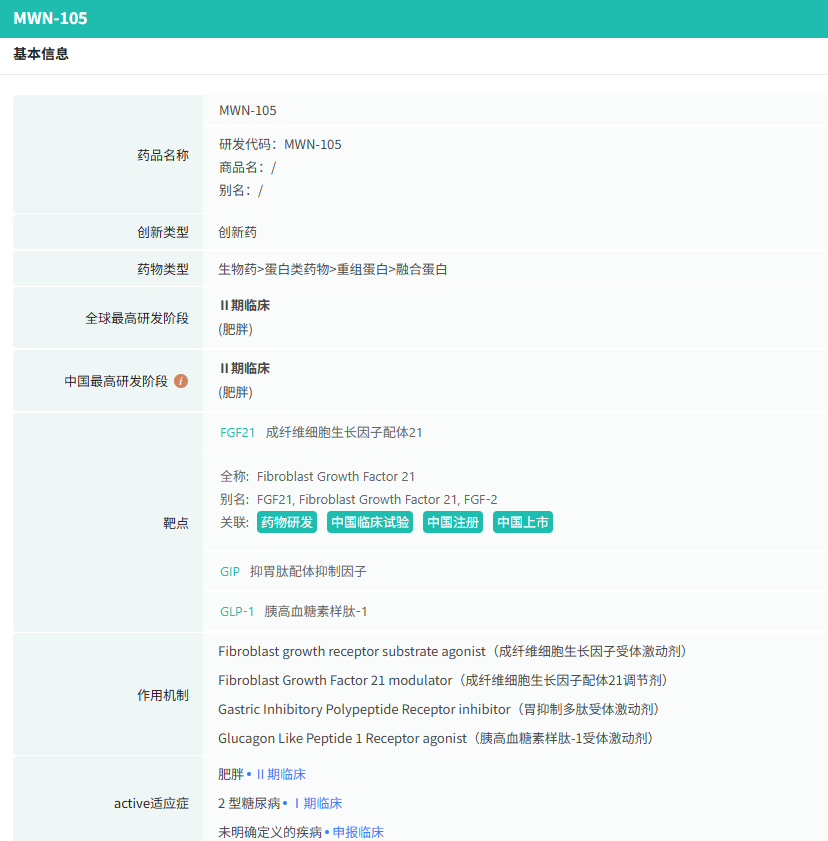Click the 作用机制 row label
Viewport: 828px width, 841px height.
(x=163, y=695)
